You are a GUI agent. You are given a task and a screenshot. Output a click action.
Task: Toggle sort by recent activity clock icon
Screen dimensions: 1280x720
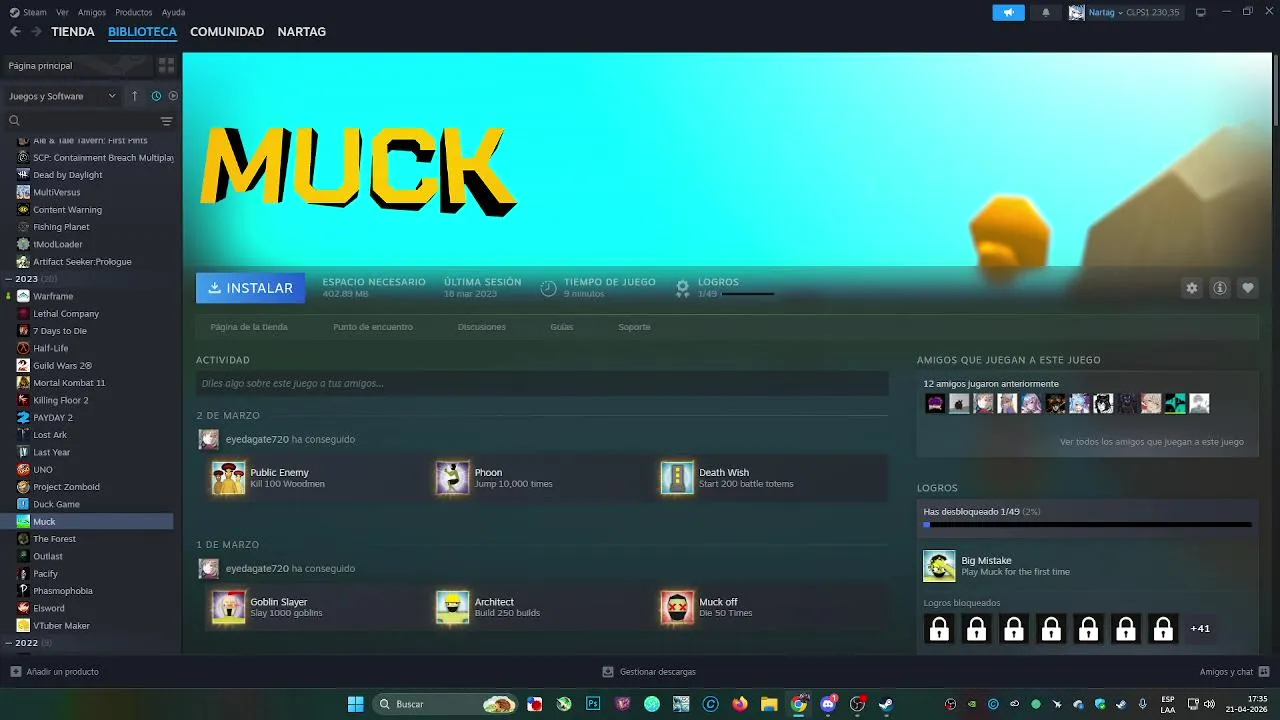[156, 96]
